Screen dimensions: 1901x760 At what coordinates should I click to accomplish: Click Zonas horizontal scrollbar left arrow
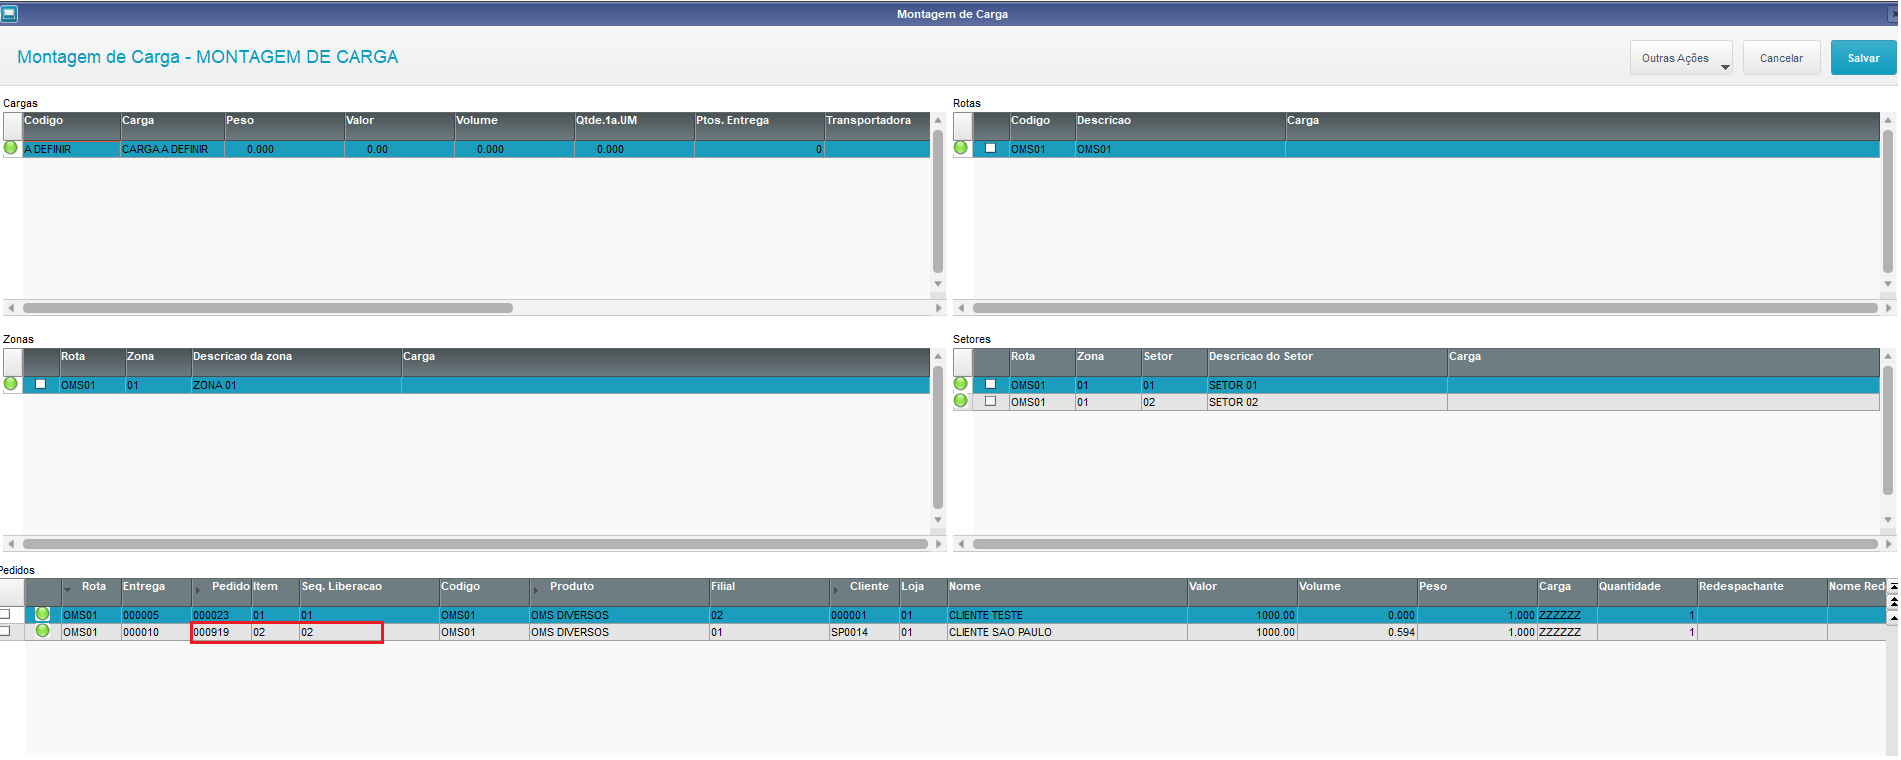(10, 544)
